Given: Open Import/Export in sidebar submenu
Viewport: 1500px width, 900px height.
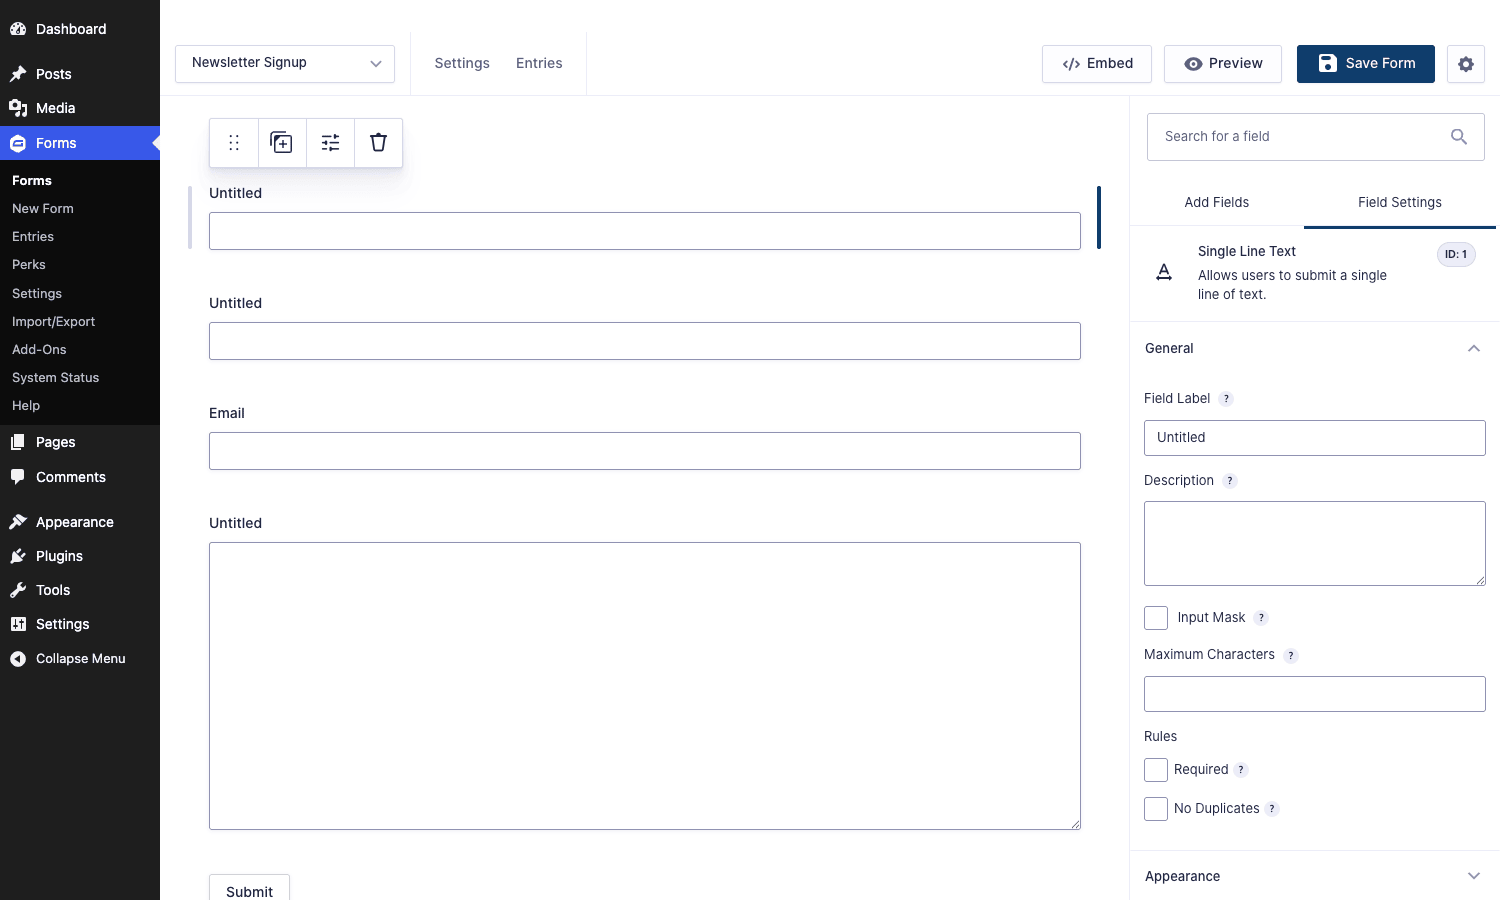Looking at the screenshot, I should tap(53, 322).
